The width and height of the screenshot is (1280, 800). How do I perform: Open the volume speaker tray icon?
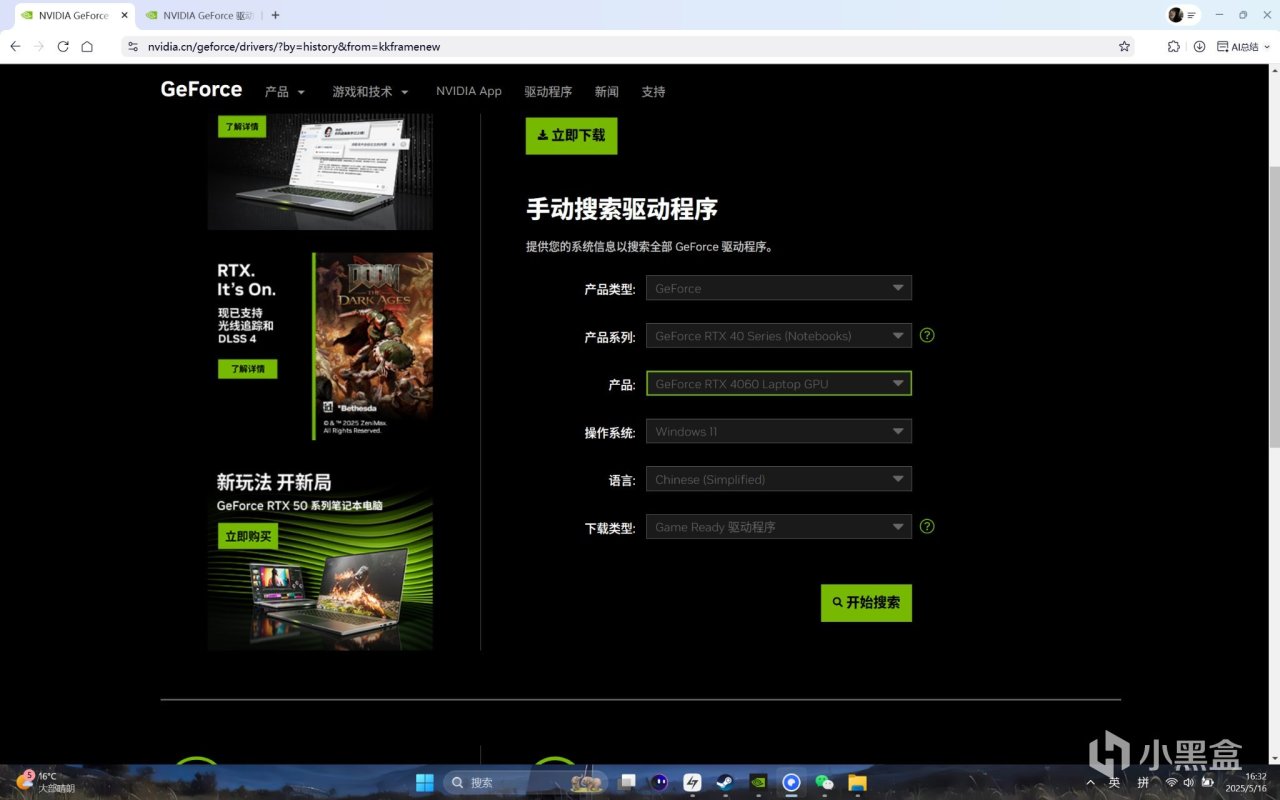coord(1189,782)
